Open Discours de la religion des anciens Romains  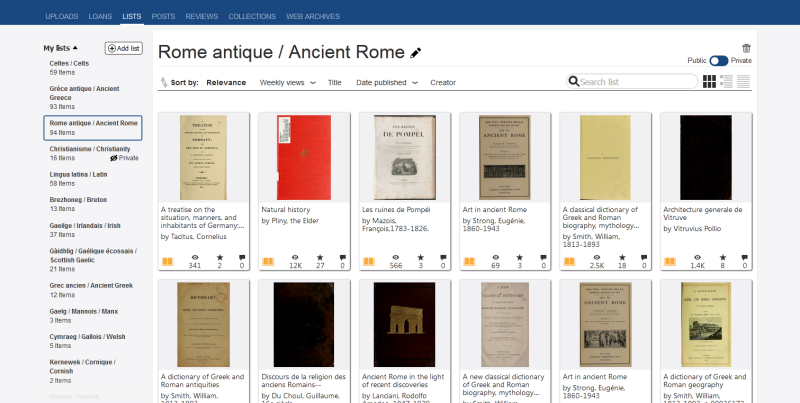(x=304, y=381)
